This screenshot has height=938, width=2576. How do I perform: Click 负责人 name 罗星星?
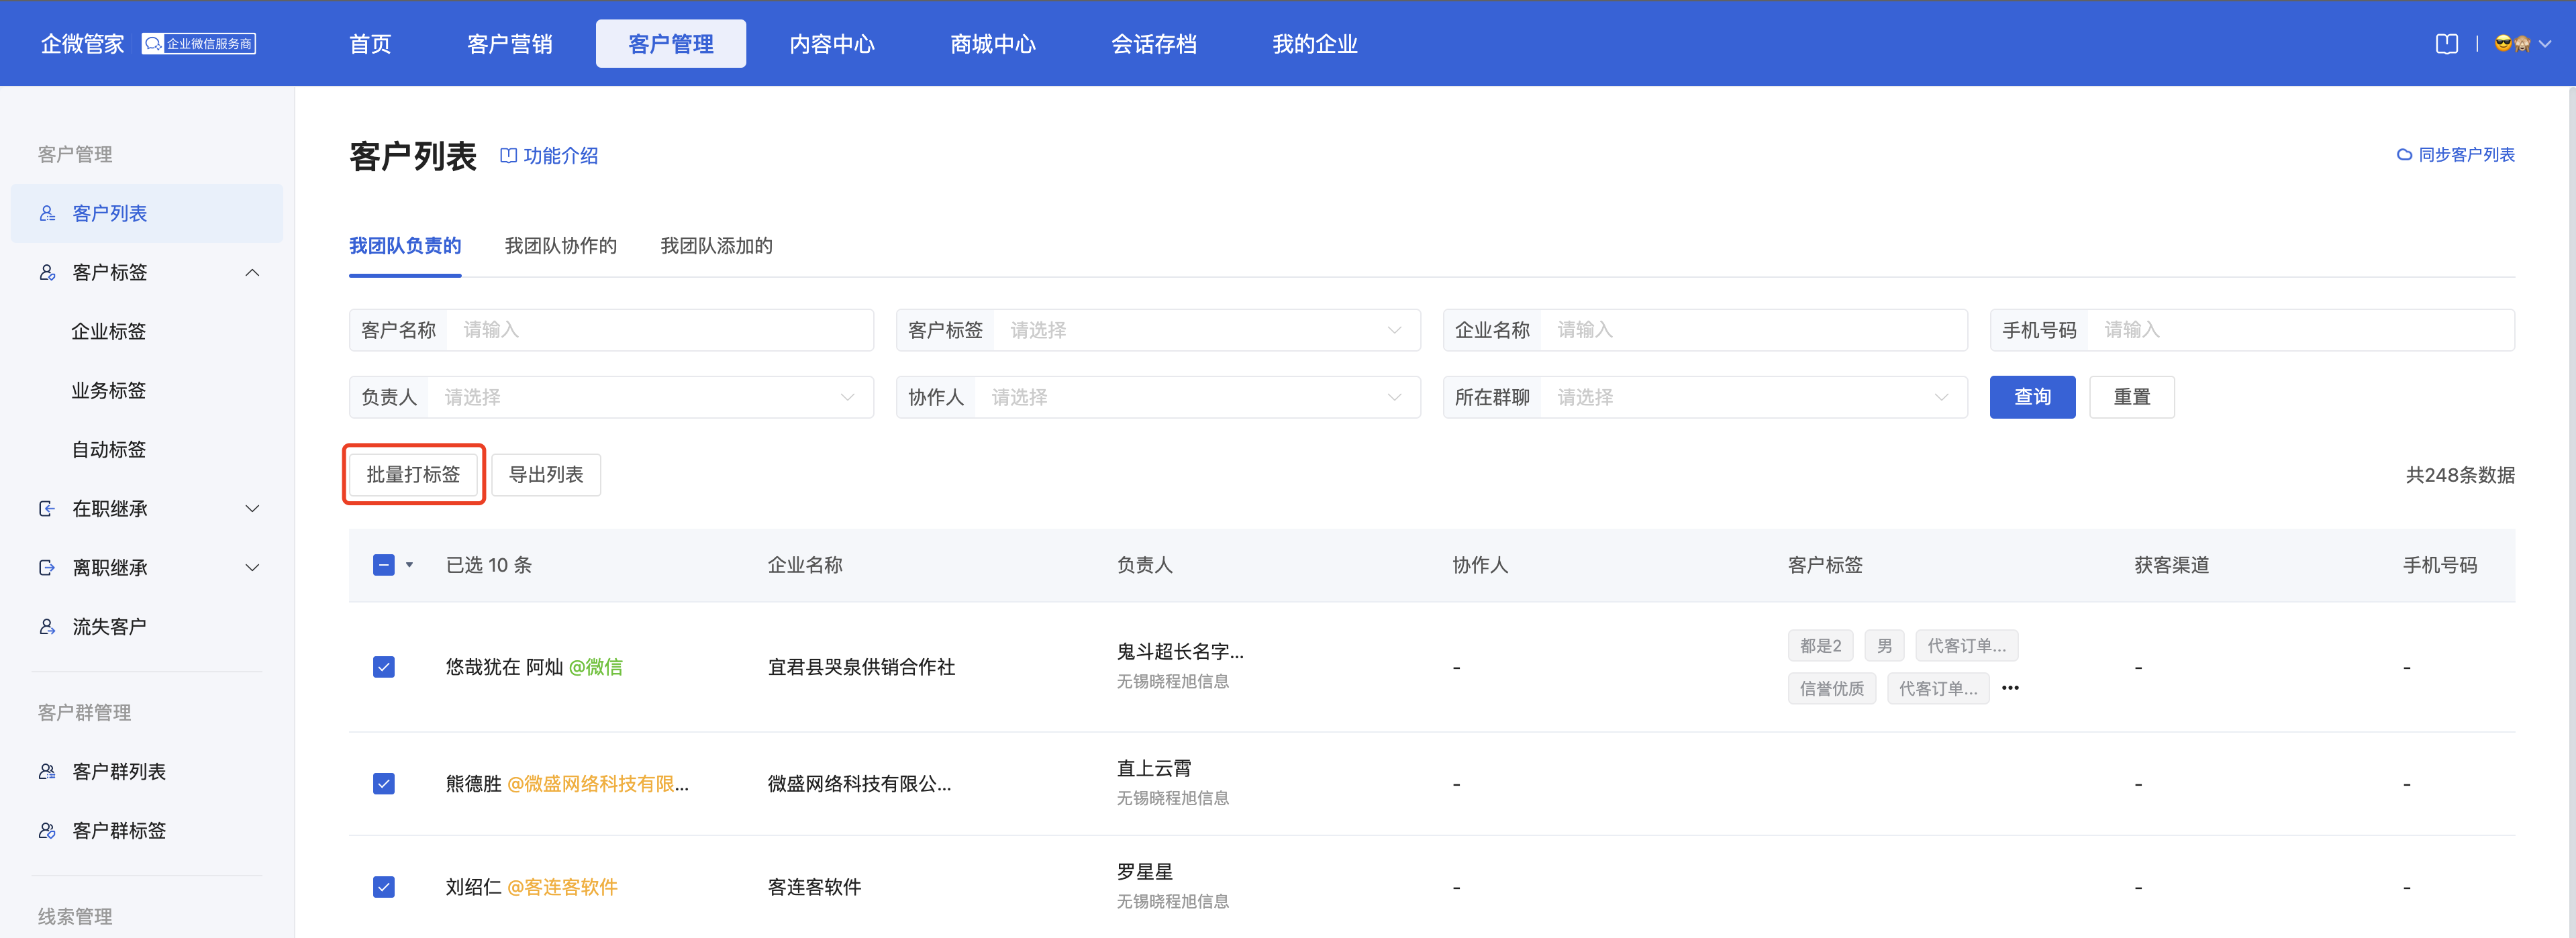(x=1144, y=872)
